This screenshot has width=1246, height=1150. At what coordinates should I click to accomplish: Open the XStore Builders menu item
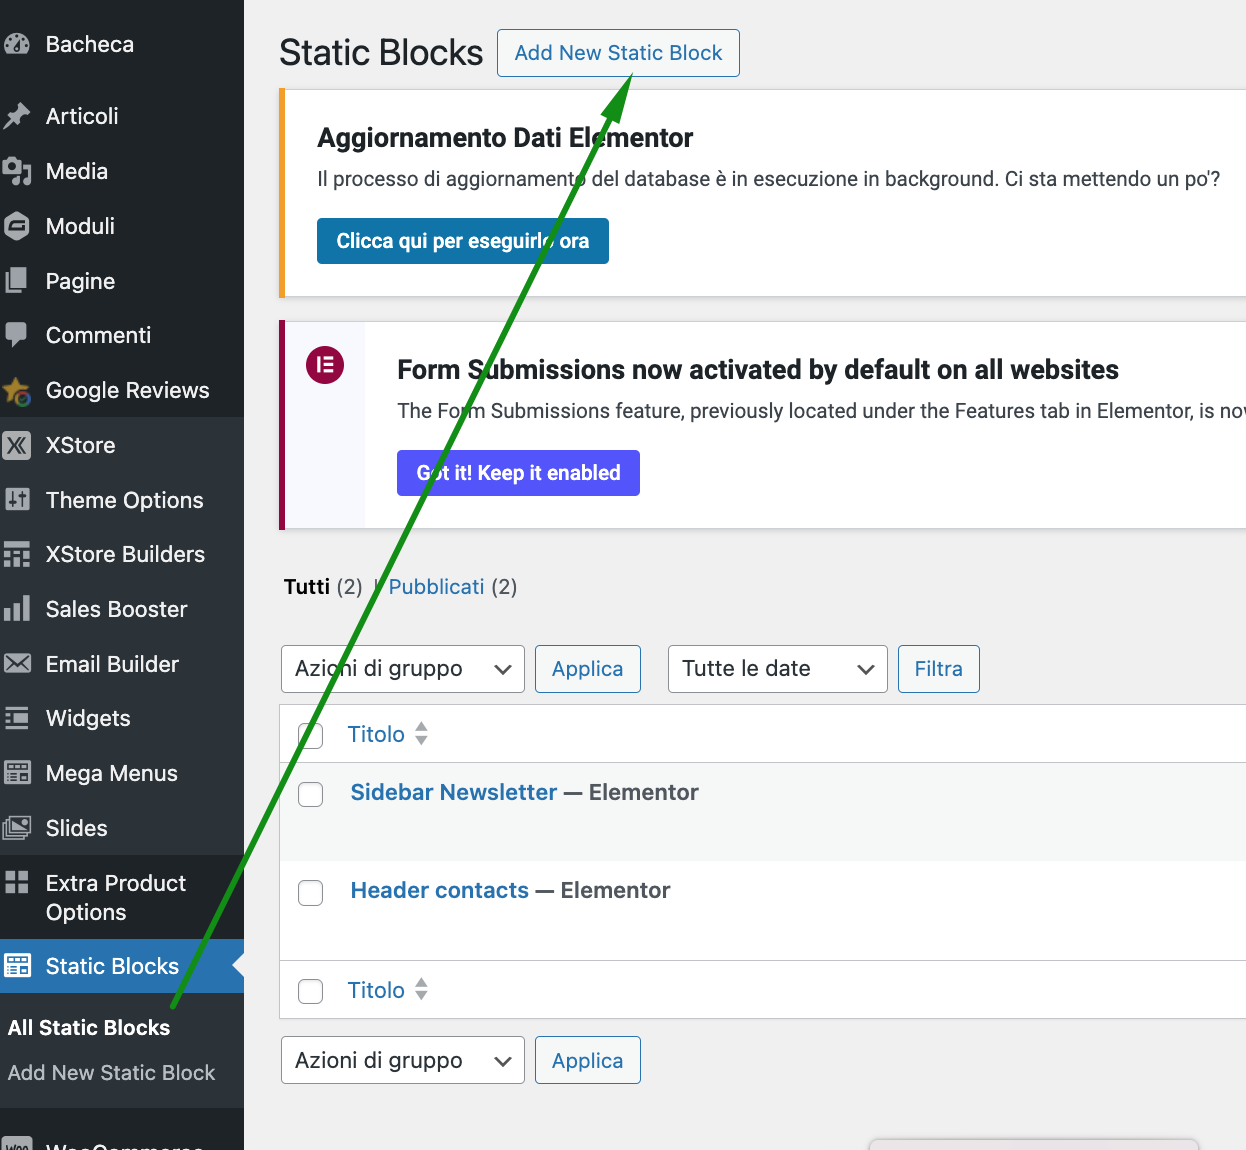coord(126,554)
